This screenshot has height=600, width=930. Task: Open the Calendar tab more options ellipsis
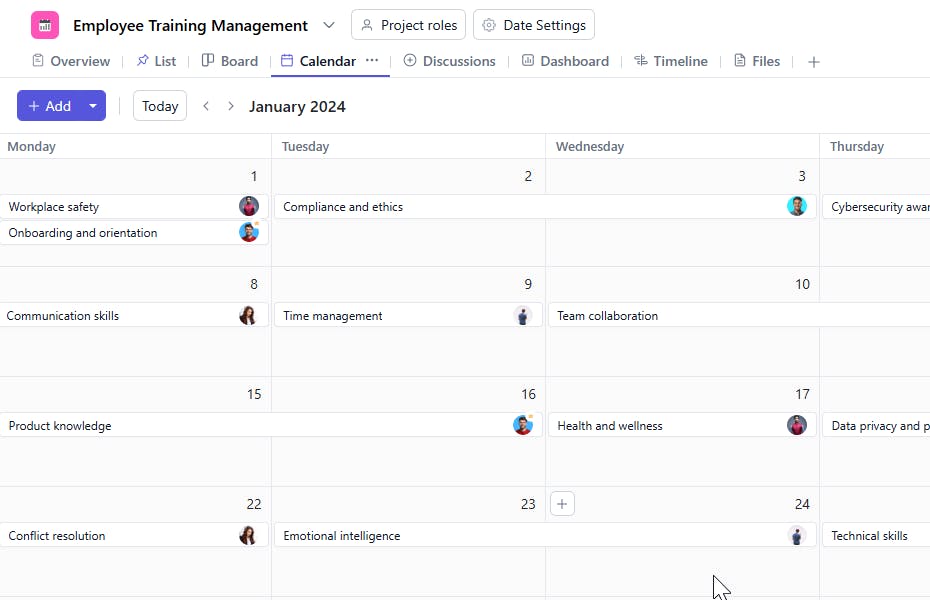coord(372,61)
